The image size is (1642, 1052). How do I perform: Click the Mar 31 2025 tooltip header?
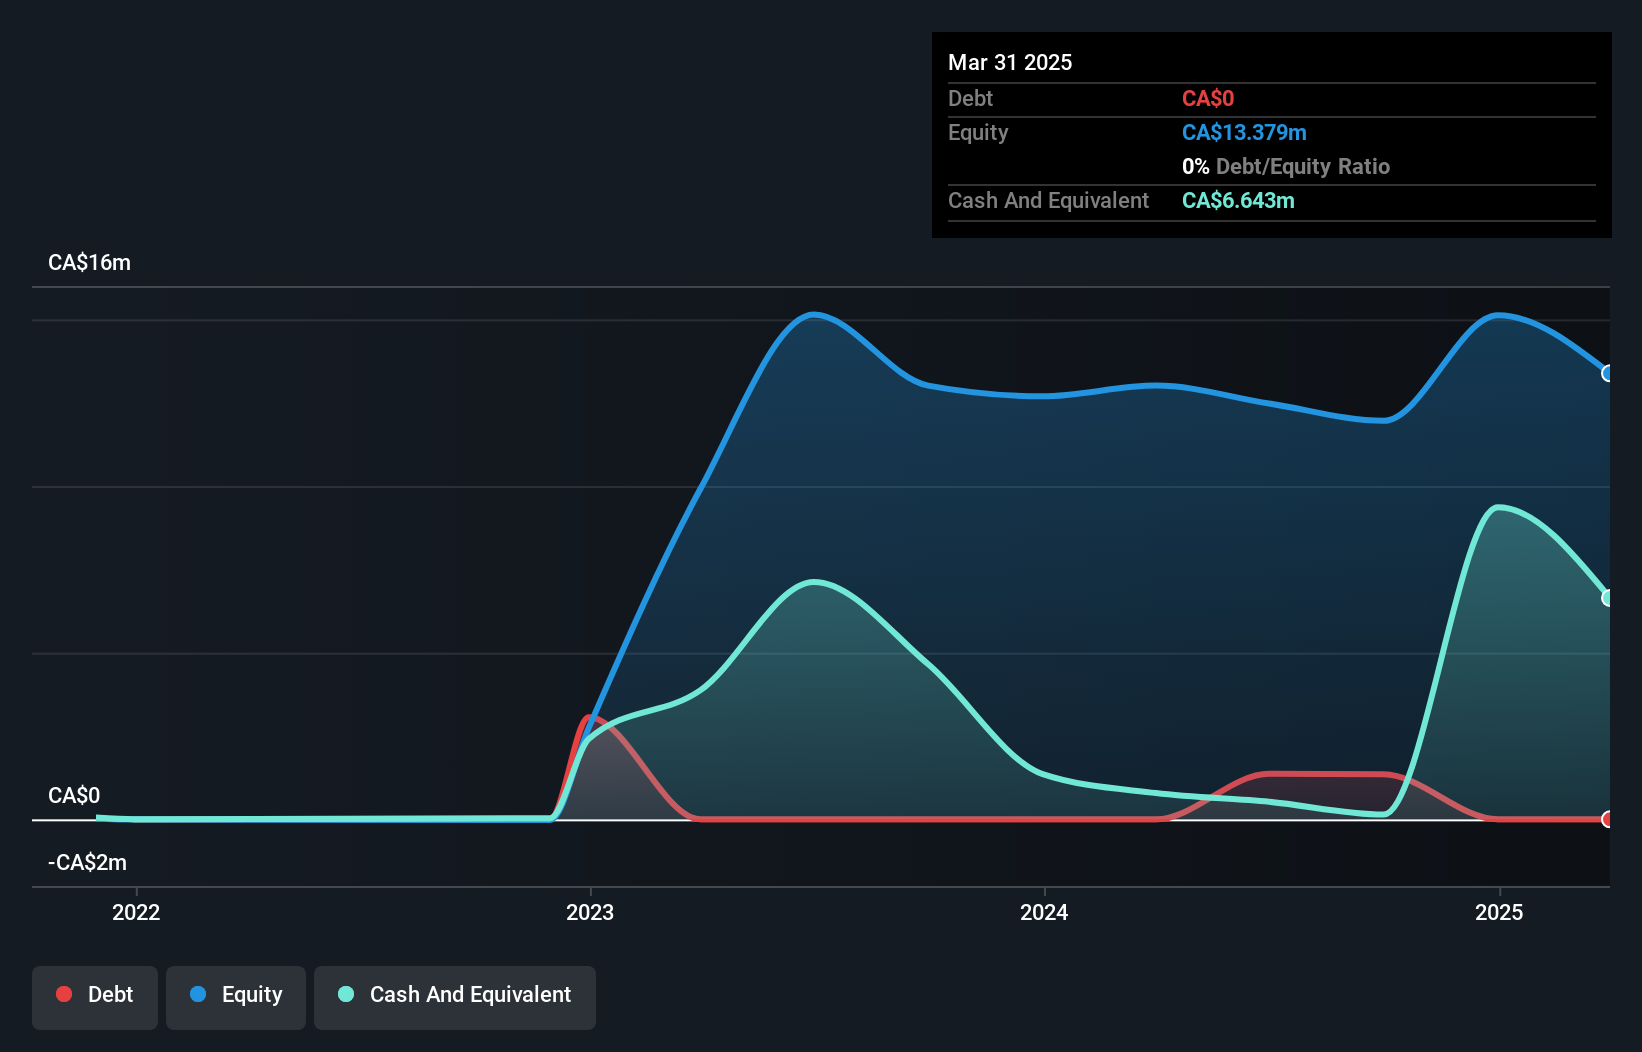pos(1010,62)
